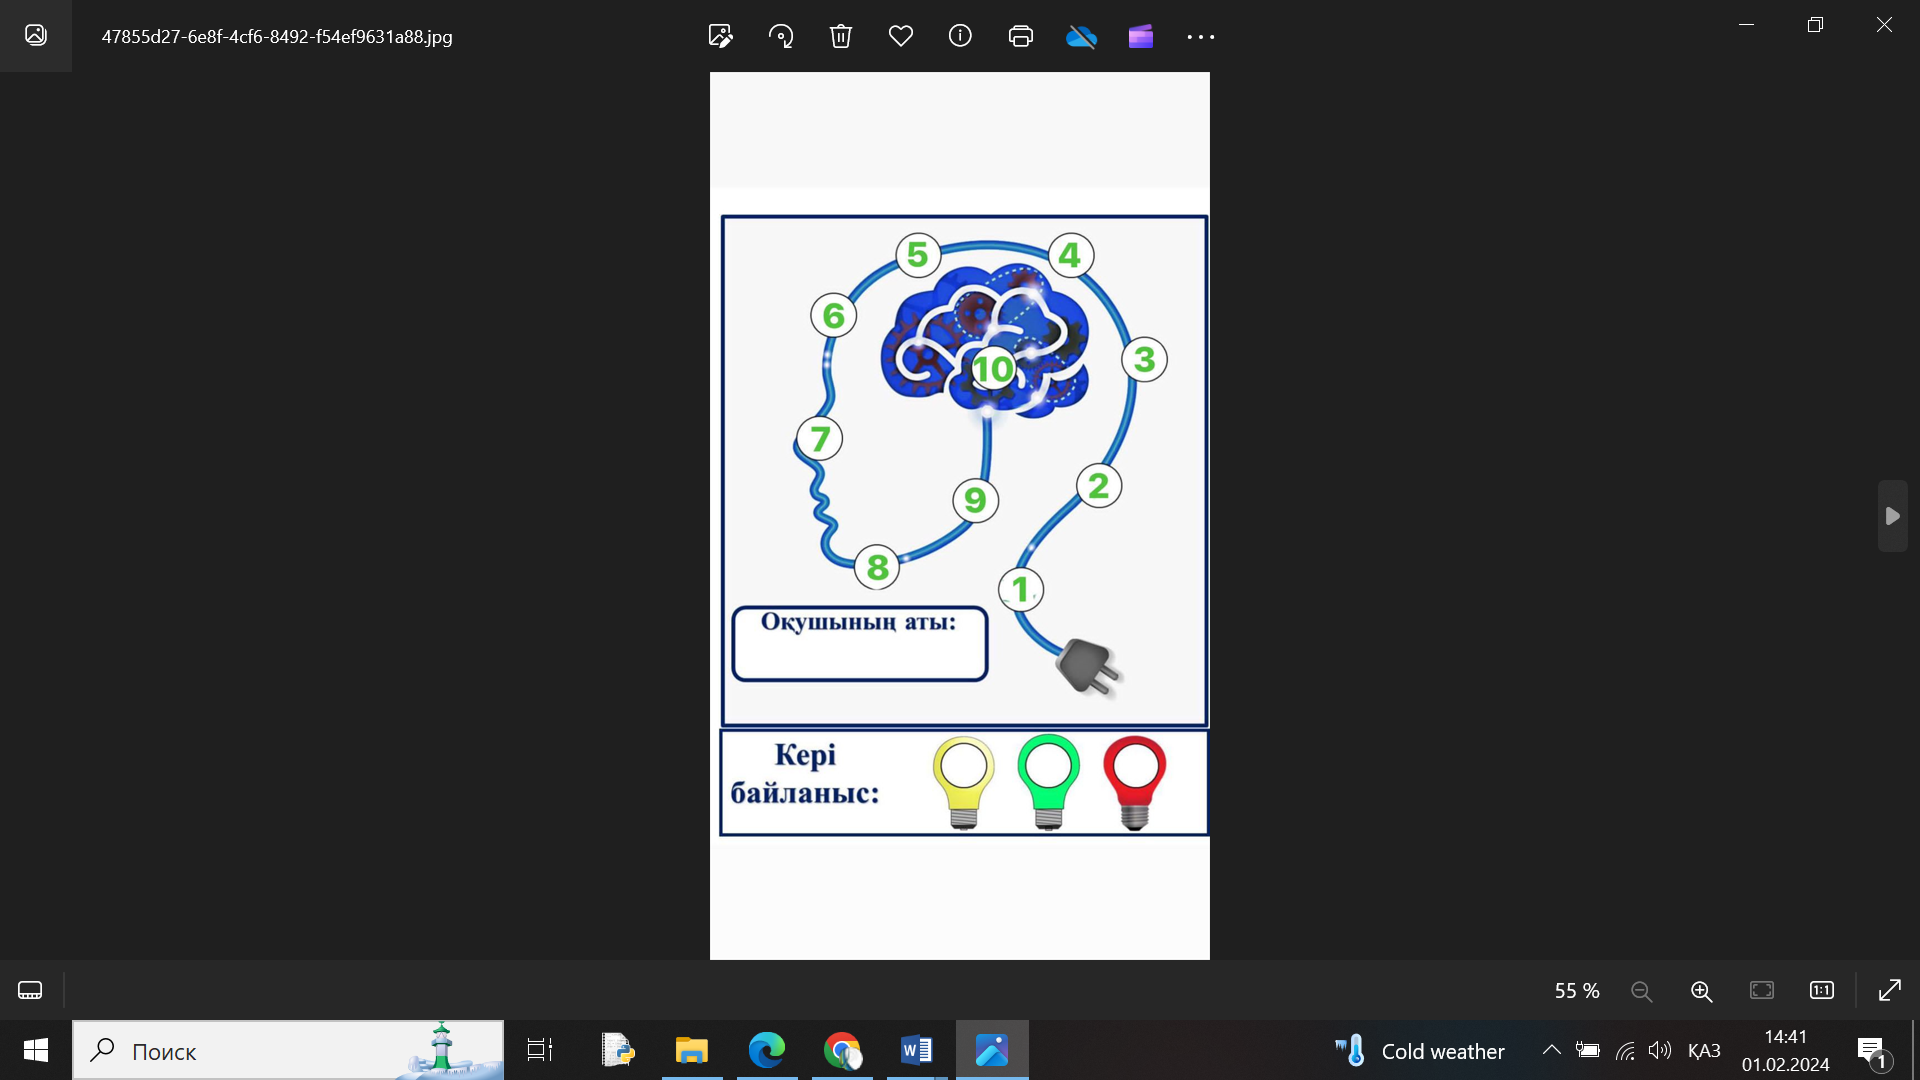Toggle the filmstrip view button
The height and width of the screenshot is (1080, 1920).
tap(30, 990)
